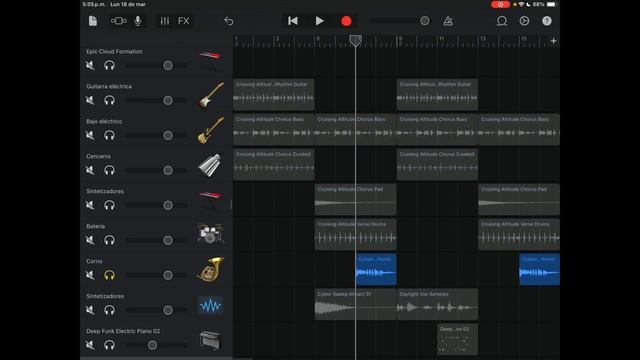The width and height of the screenshot is (640, 360).
Task: Solo the Batería track
Action: click(109, 240)
